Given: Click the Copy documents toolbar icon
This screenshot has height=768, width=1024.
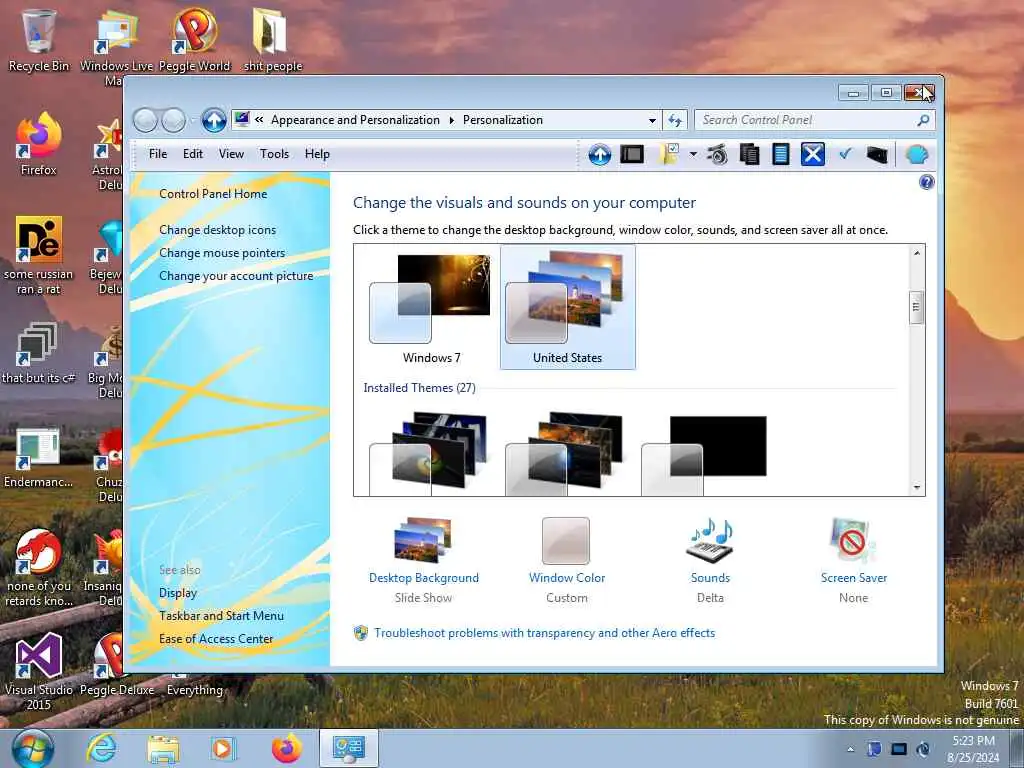Looking at the screenshot, I should 749,155.
